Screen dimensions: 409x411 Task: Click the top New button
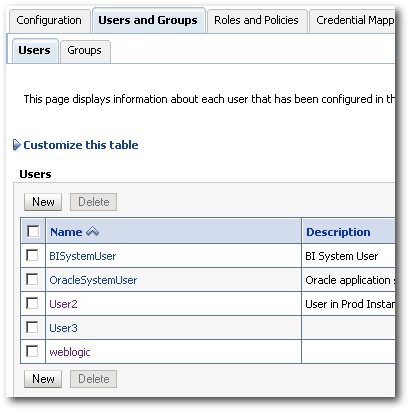43,202
